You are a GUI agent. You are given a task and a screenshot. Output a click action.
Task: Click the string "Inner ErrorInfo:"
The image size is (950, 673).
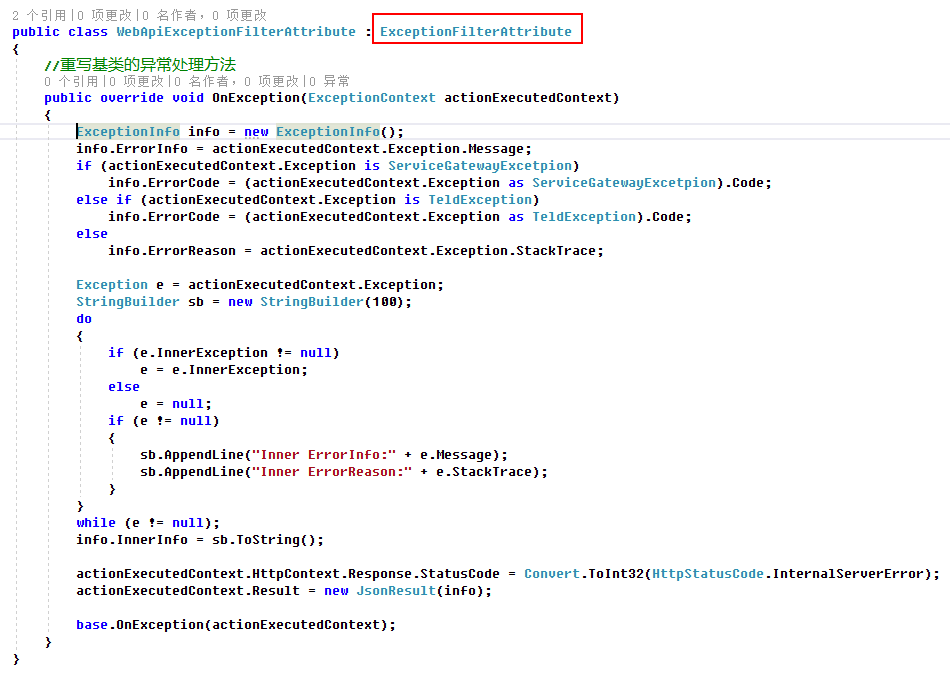pyautogui.click(x=324, y=455)
